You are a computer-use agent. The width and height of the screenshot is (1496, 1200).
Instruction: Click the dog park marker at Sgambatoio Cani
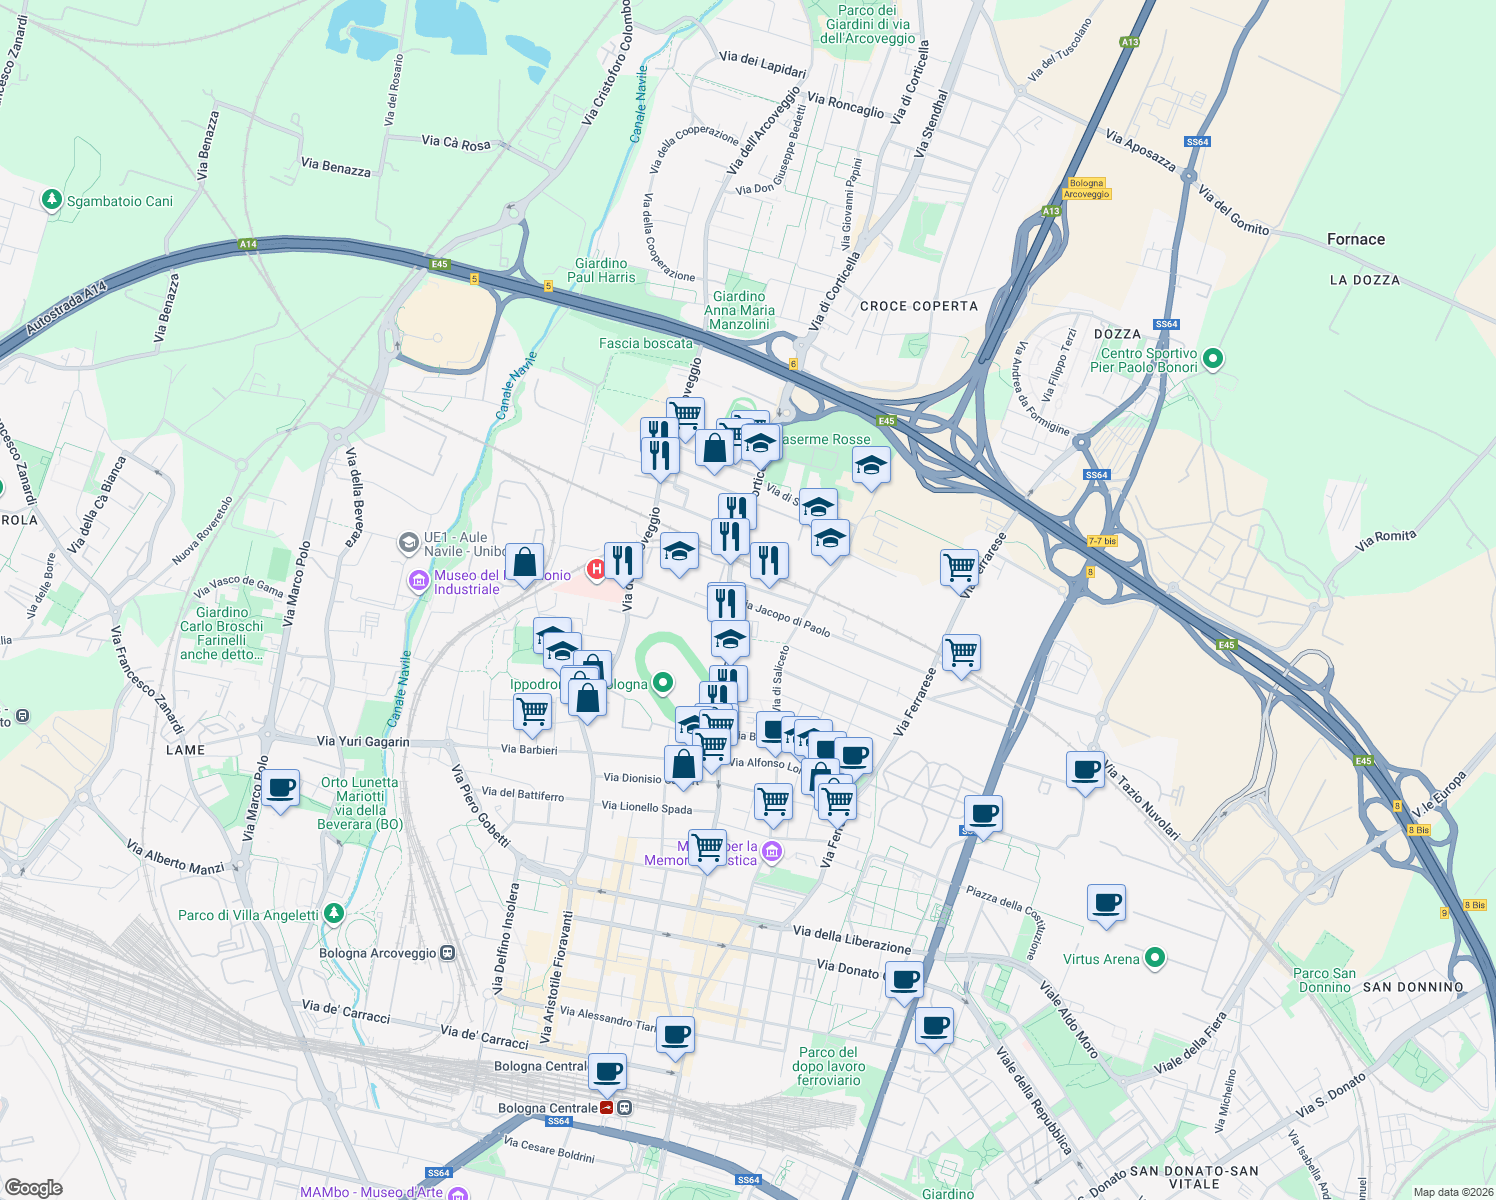51,200
